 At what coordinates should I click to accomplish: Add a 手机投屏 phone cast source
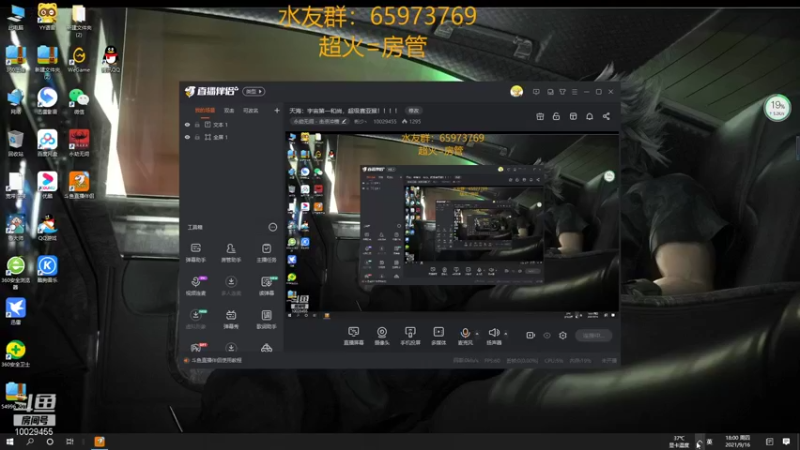point(410,336)
